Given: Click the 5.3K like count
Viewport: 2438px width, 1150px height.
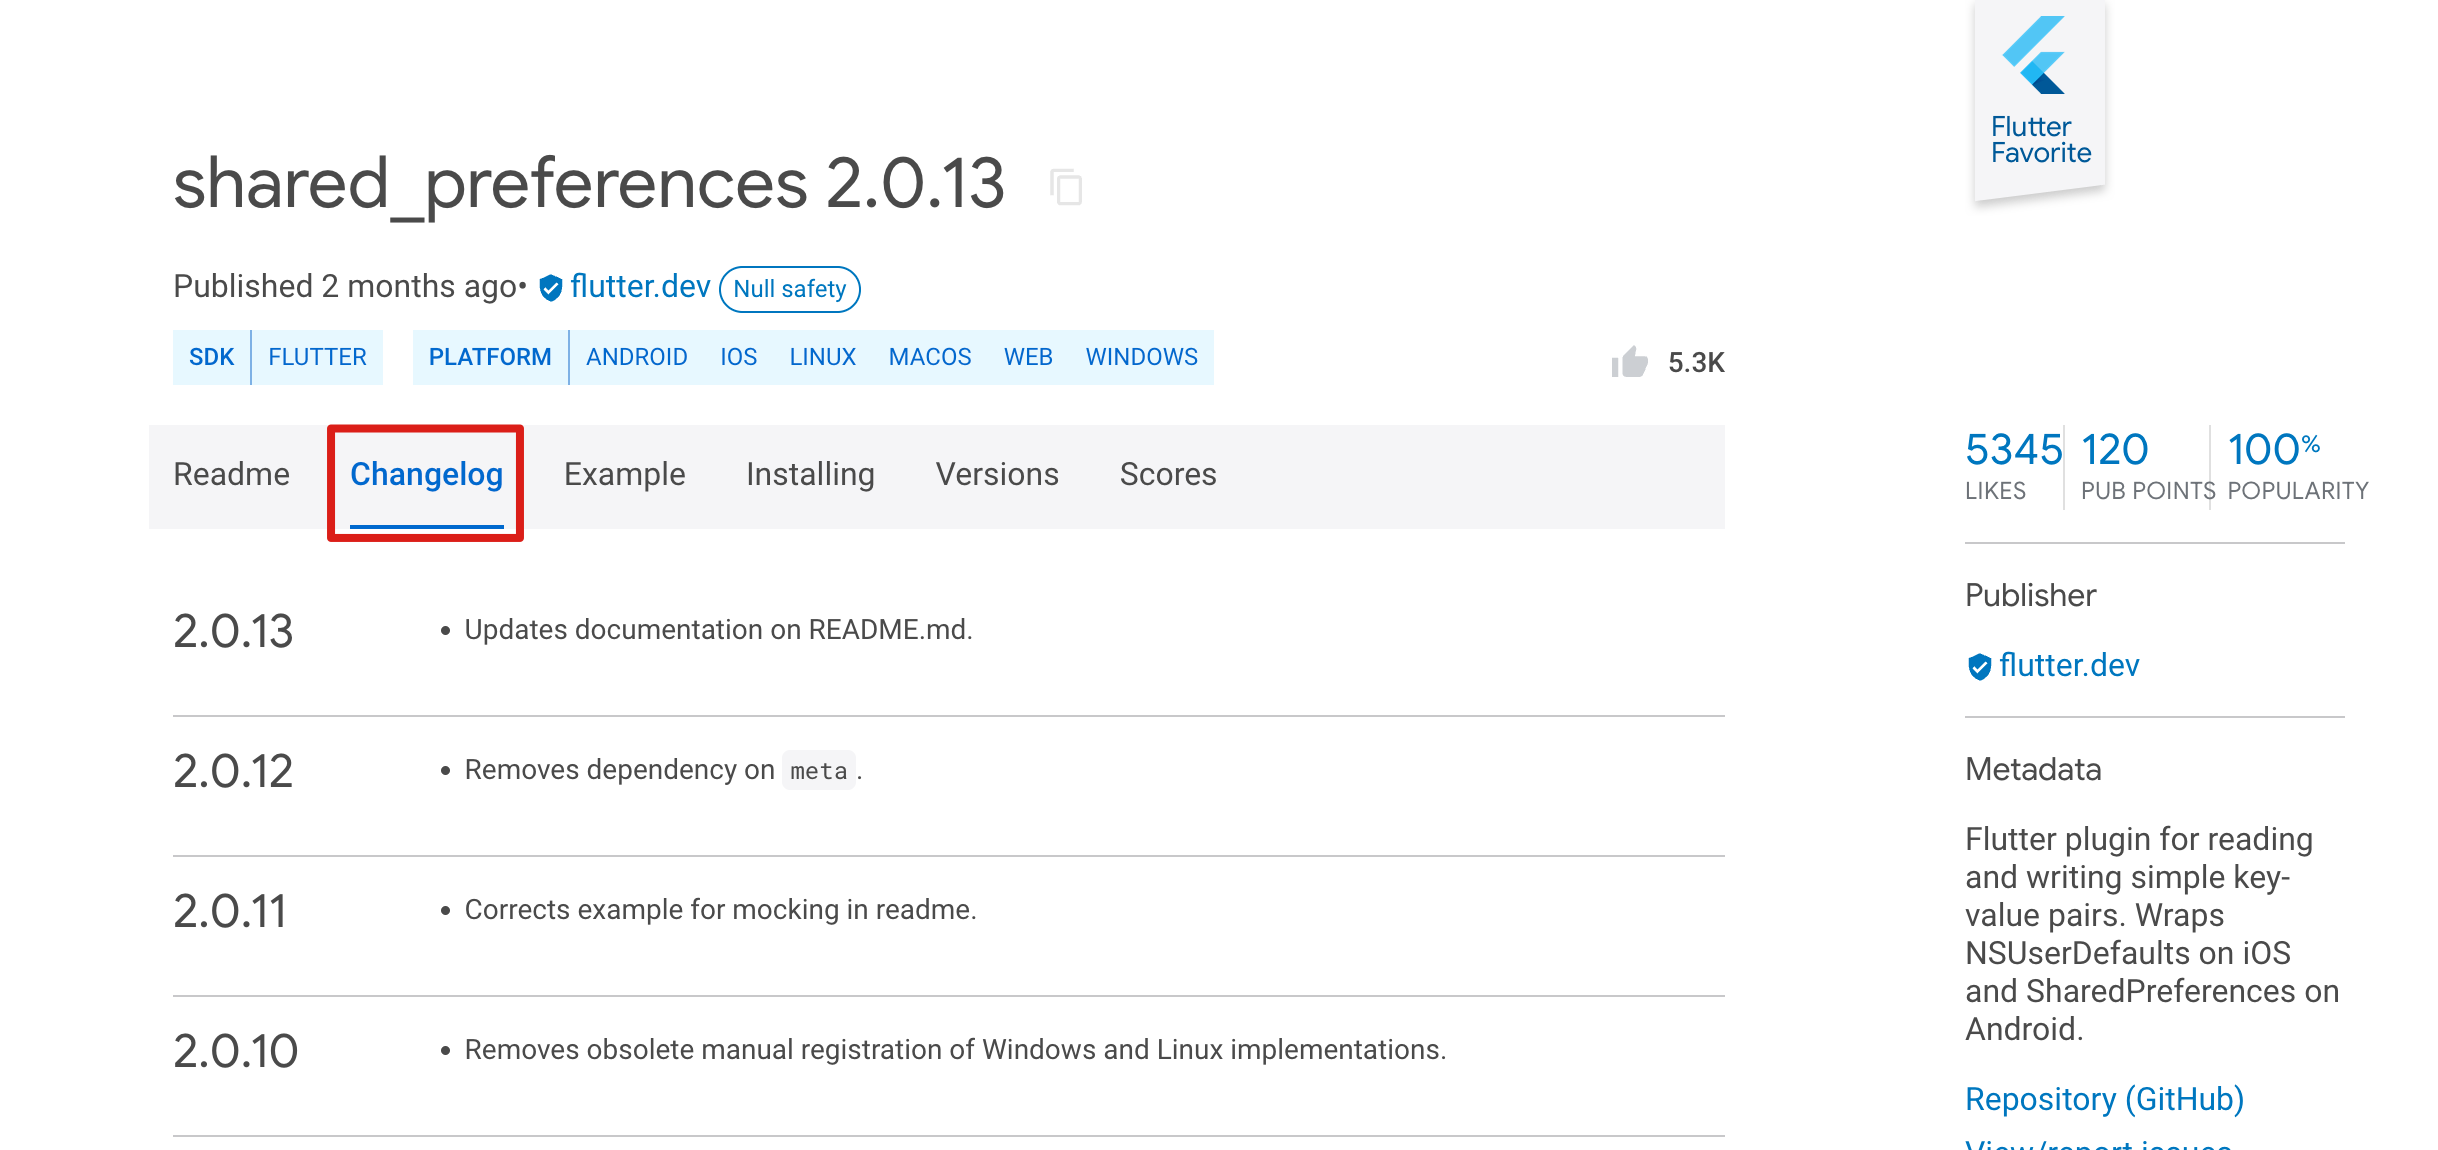Looking at the screenshot, I should (1696, 362).
